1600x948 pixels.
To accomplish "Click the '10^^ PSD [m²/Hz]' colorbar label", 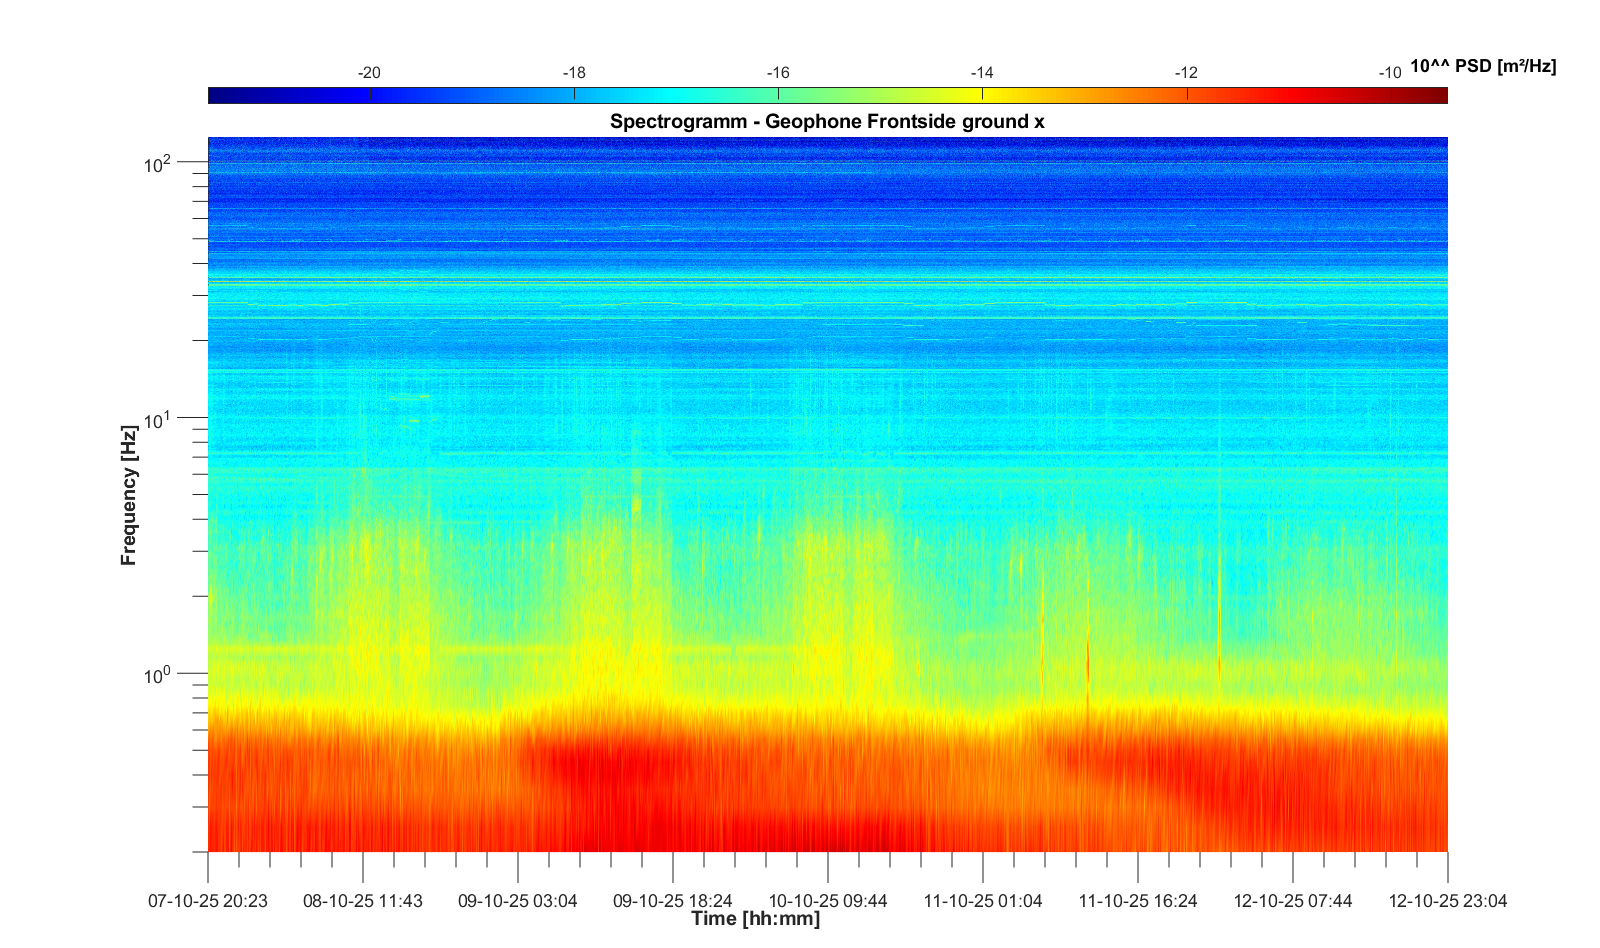I will 1482,67.
